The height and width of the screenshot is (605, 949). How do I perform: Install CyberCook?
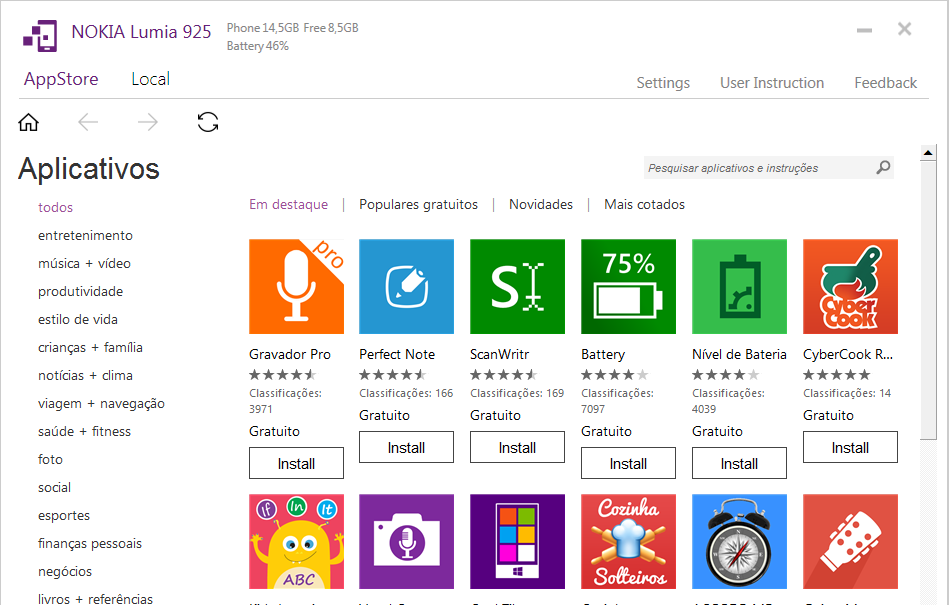coord(850,447)
